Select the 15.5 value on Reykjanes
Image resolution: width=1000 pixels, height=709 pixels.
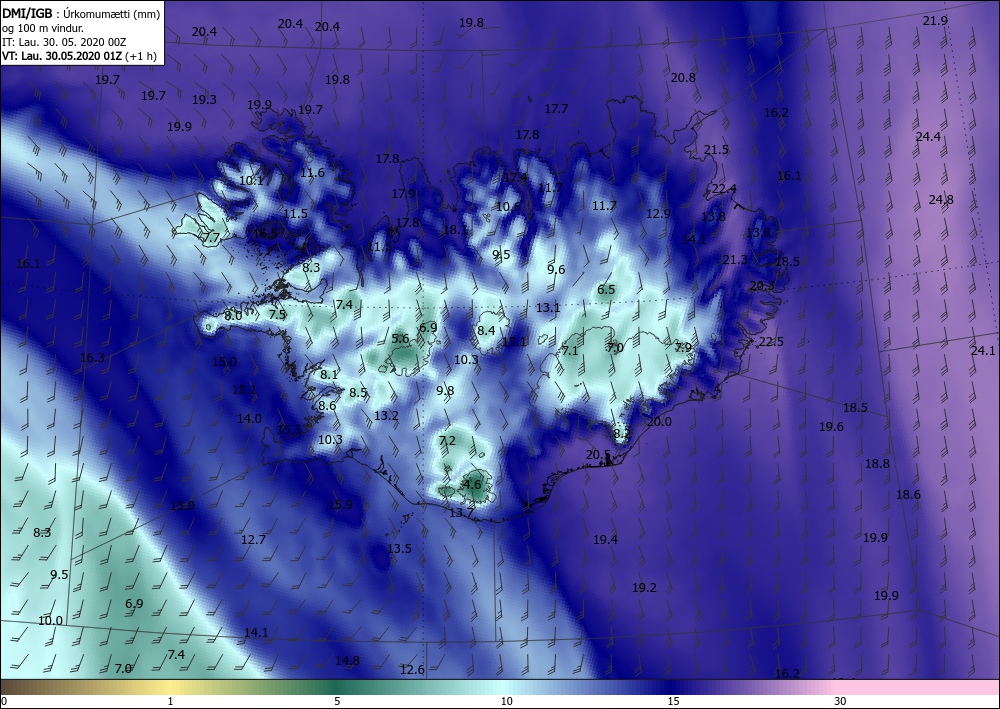[289, 430]
